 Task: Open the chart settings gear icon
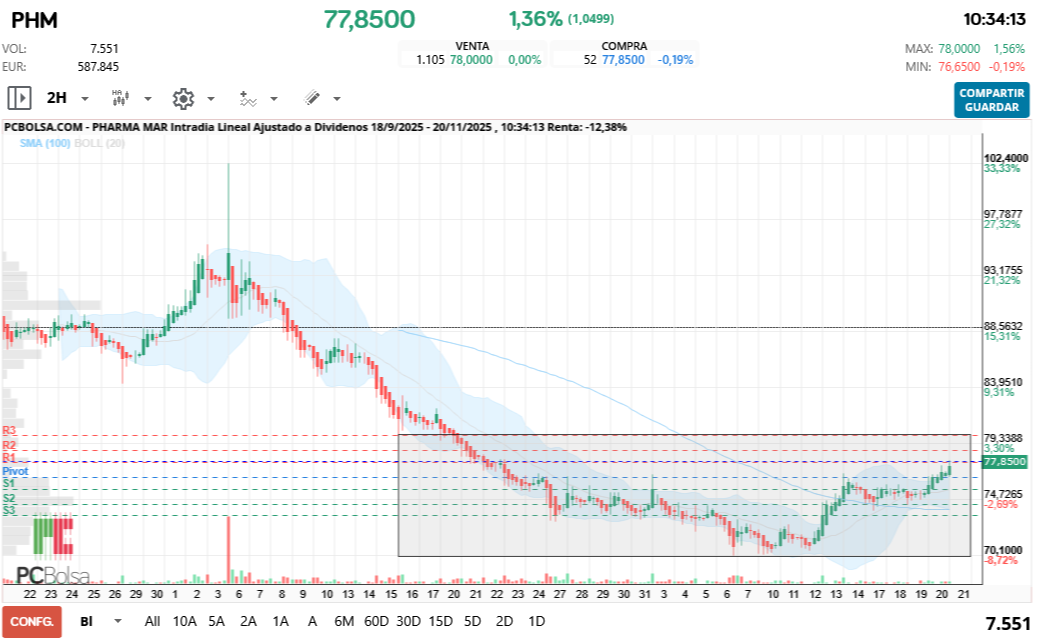click(182, 98)
